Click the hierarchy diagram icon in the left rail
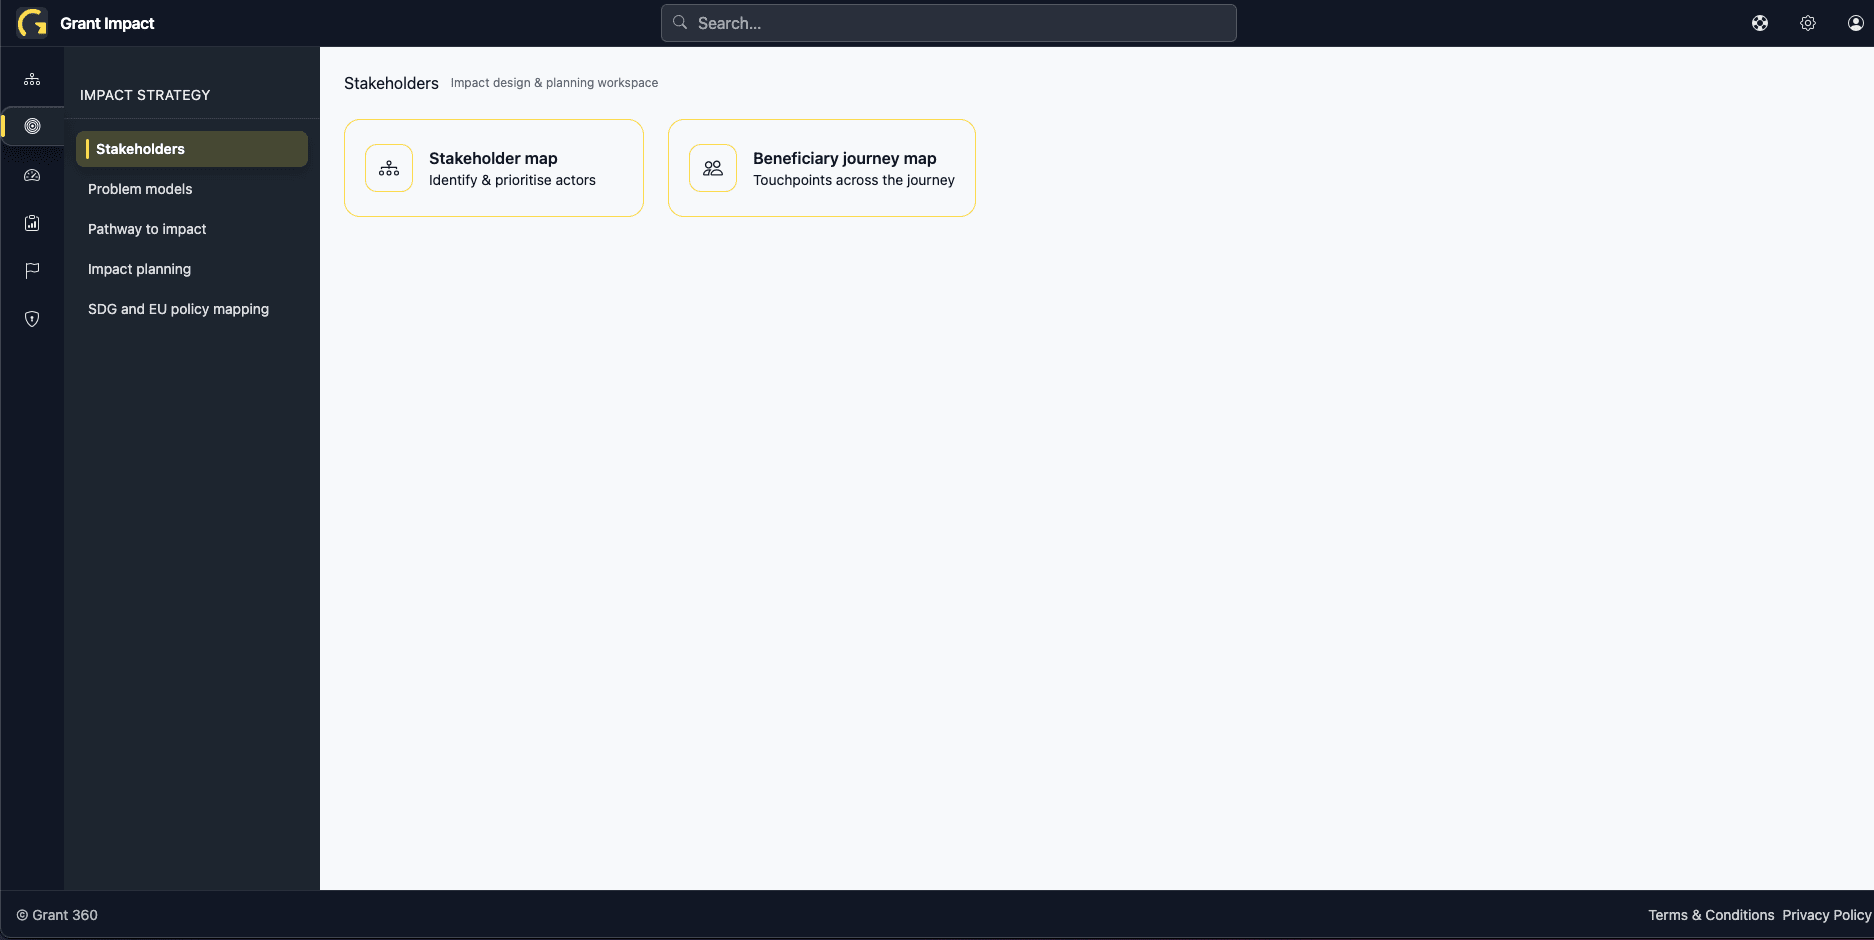 (x=32, y=79)
